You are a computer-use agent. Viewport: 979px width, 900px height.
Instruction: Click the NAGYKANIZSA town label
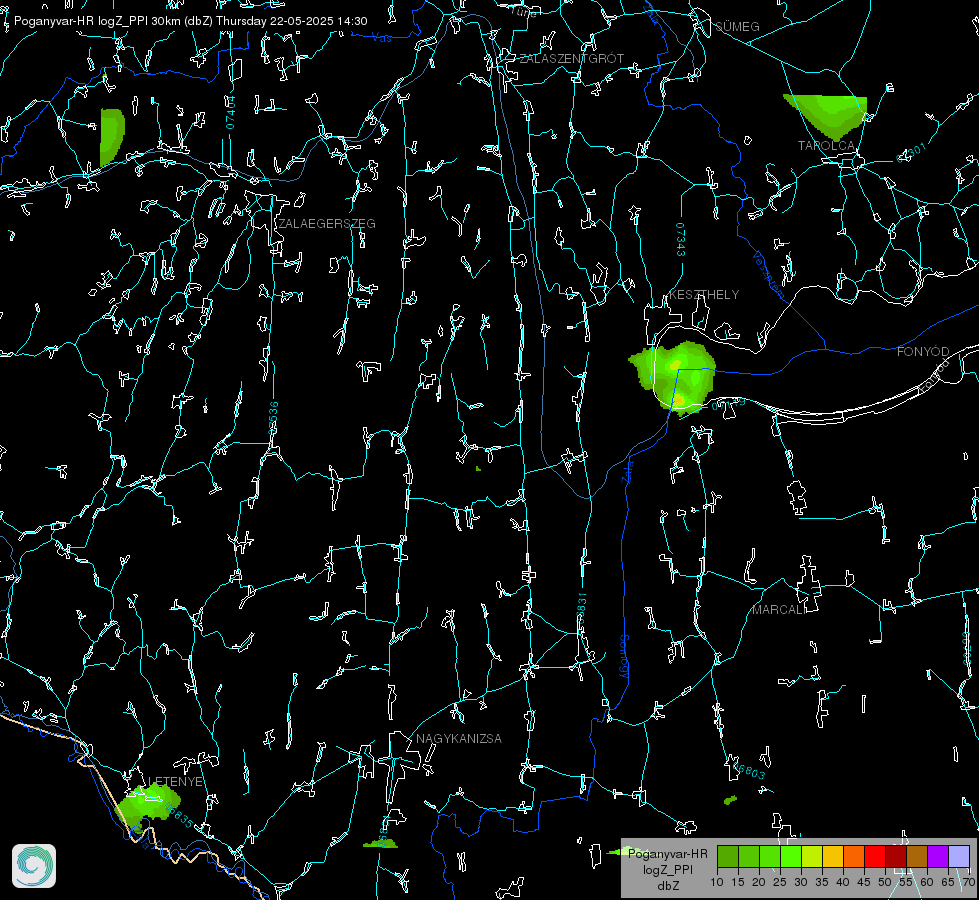pyautogui.click(x=459, y=738)
